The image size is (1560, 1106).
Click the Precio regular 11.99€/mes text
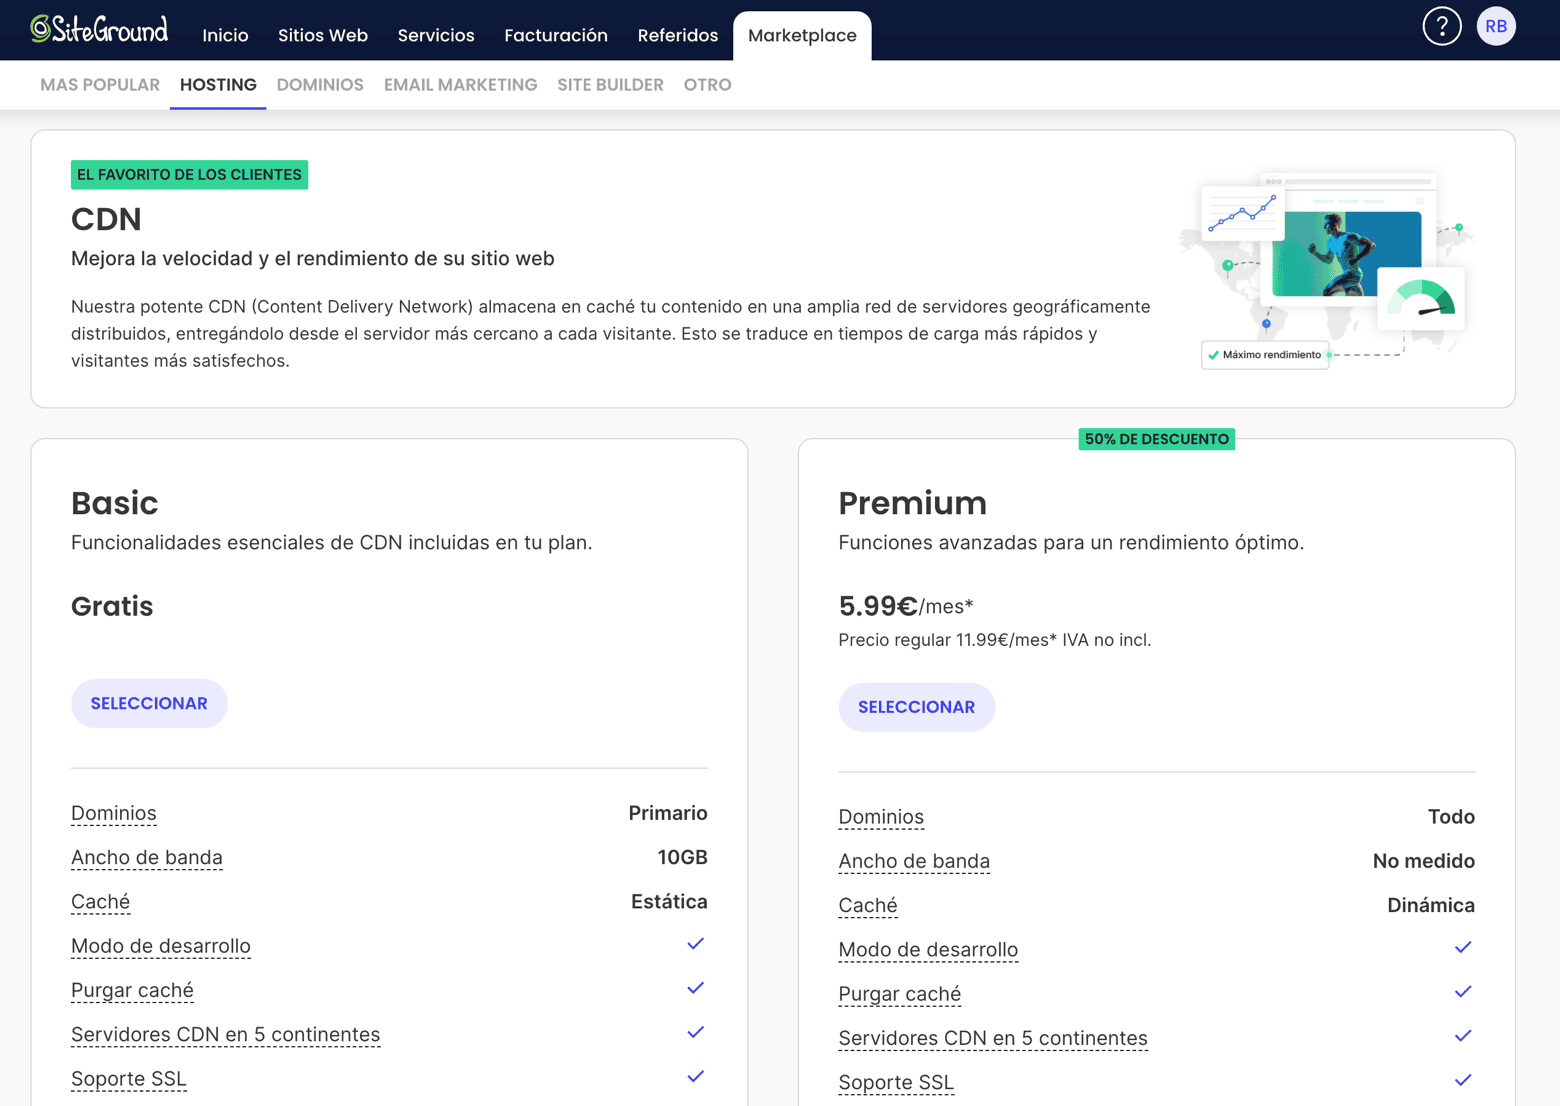[995, 640]
